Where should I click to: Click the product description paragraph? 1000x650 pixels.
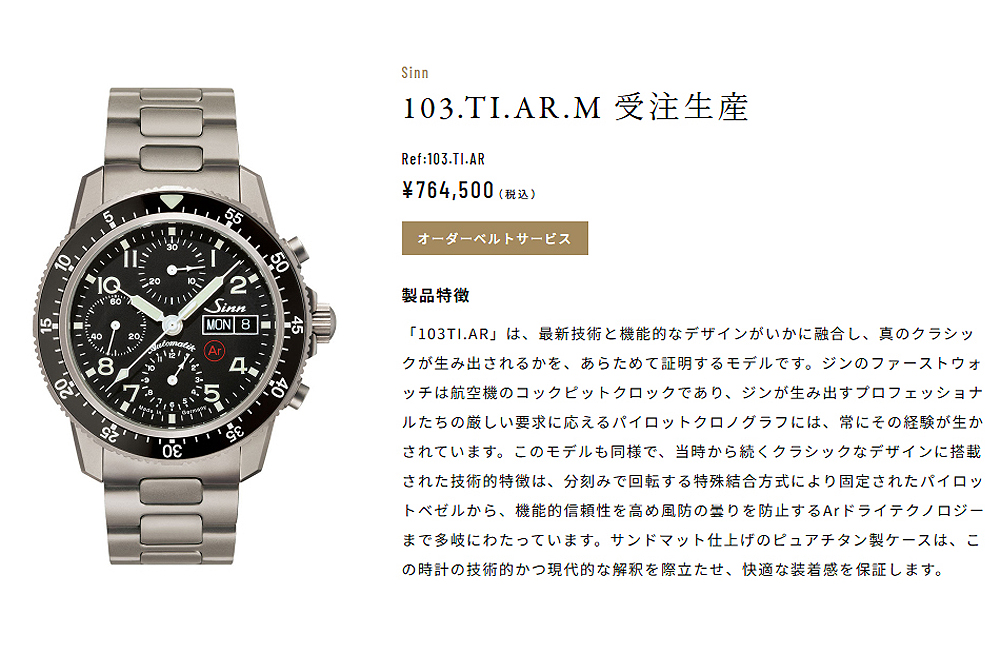click(692, 452)
